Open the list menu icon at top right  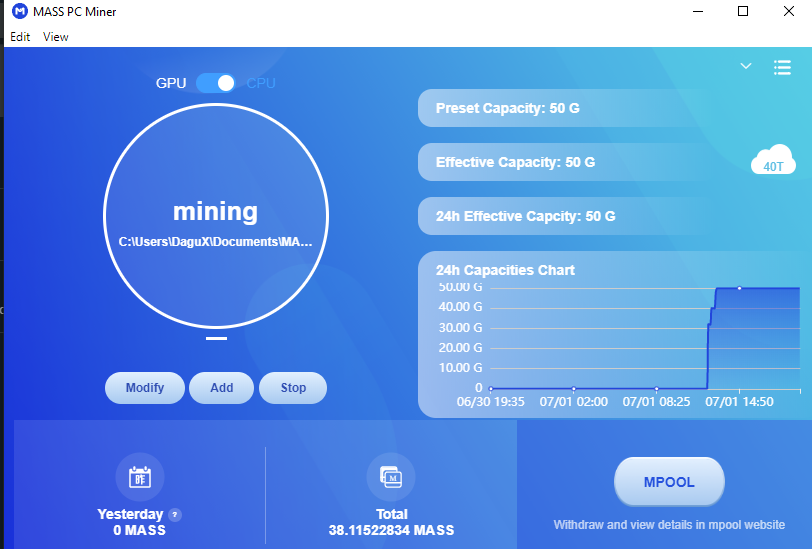pos(782,67)
